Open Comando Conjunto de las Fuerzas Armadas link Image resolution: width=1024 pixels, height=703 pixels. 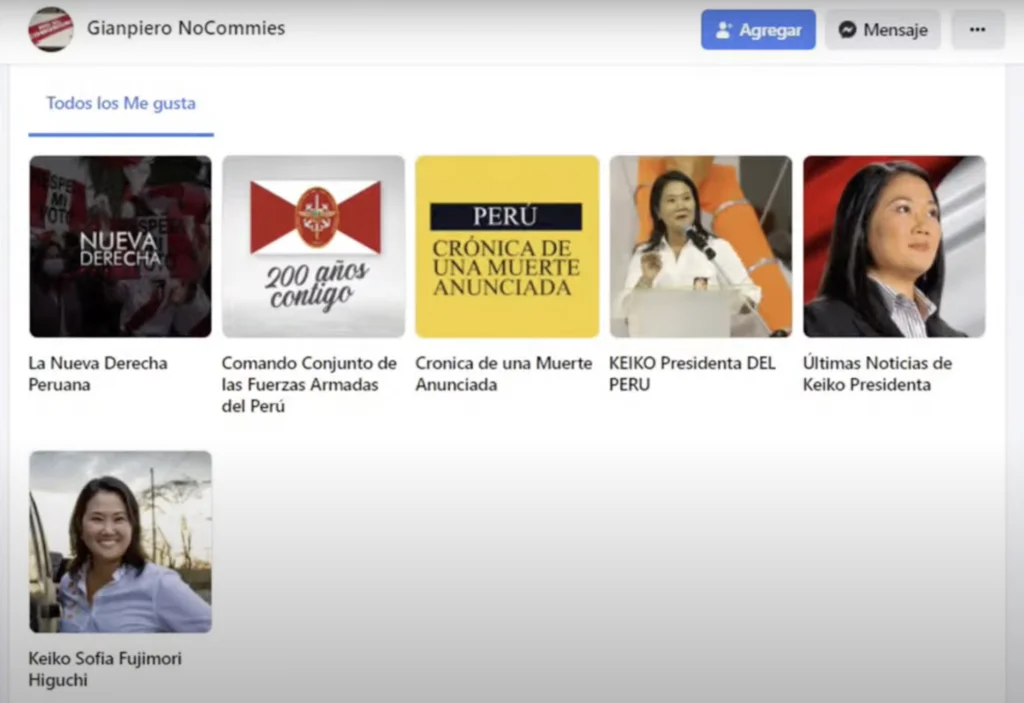point(310,384)
